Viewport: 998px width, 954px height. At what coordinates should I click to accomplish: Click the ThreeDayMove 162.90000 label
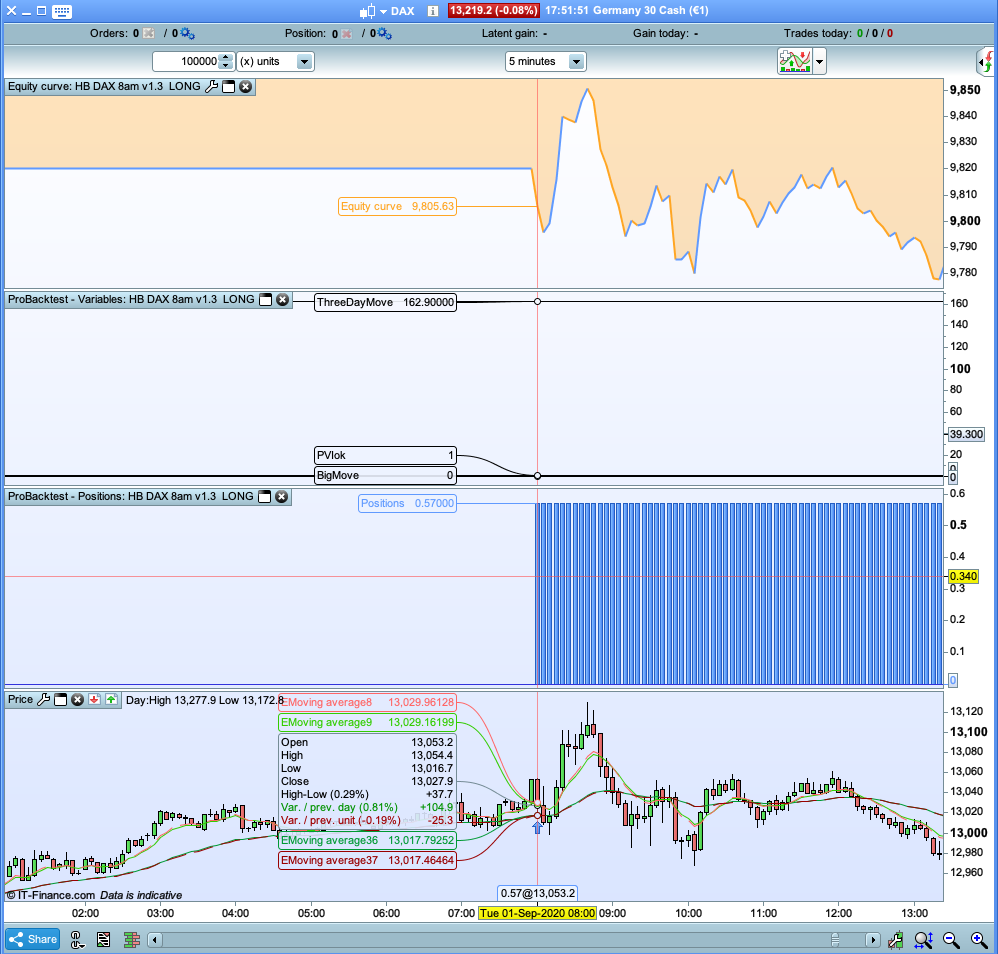(385, 302)
